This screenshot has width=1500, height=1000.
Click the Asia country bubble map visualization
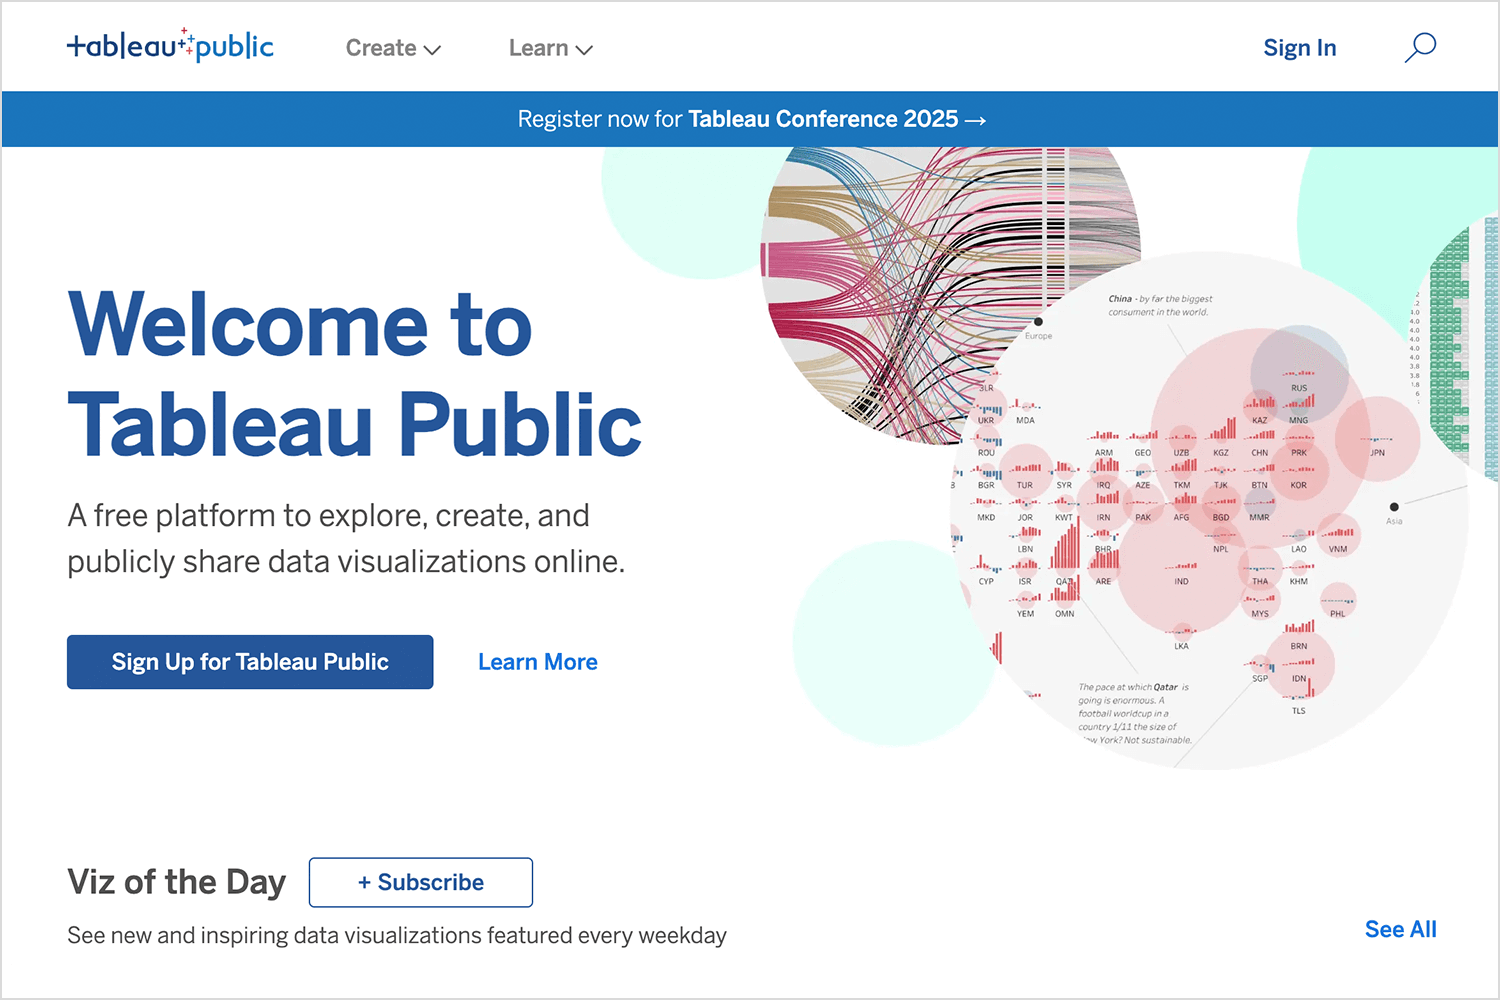click(1209, 510)
